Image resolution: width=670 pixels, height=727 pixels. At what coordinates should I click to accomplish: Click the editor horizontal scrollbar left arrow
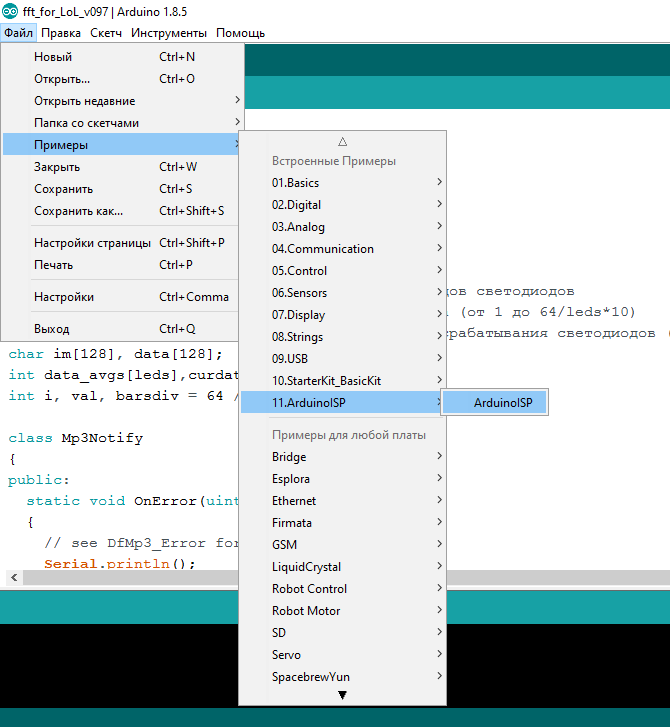click(13, 578)
